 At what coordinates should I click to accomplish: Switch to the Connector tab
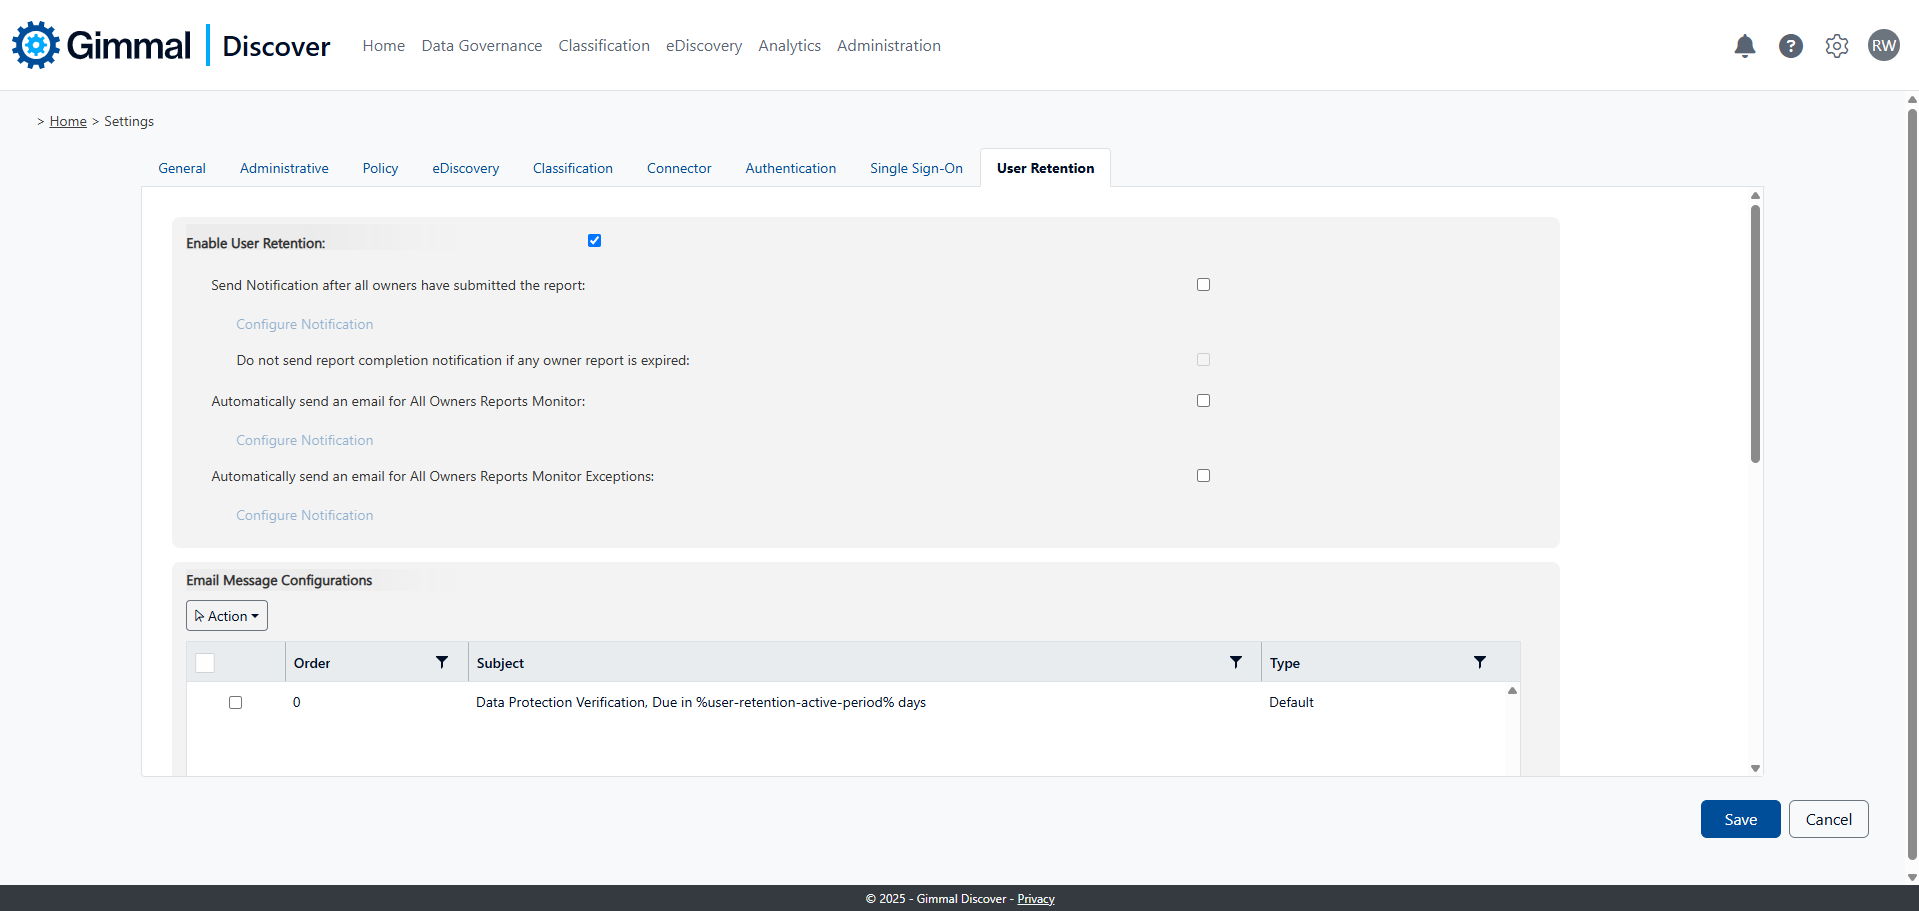coord(678,168)
